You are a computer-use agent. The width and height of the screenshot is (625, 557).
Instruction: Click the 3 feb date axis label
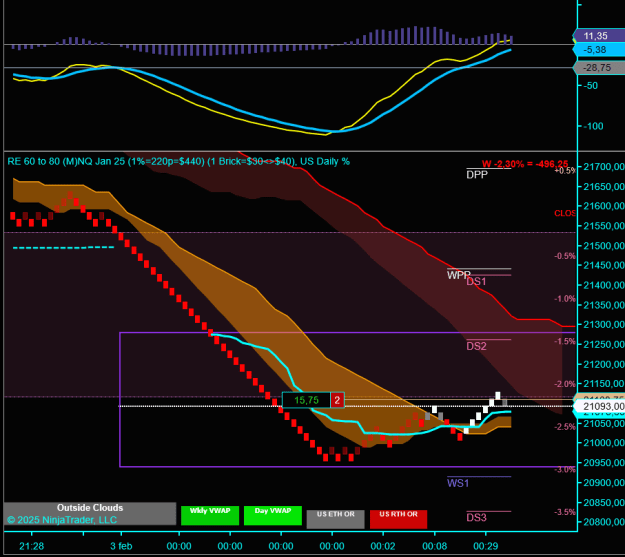coord(121,546)
